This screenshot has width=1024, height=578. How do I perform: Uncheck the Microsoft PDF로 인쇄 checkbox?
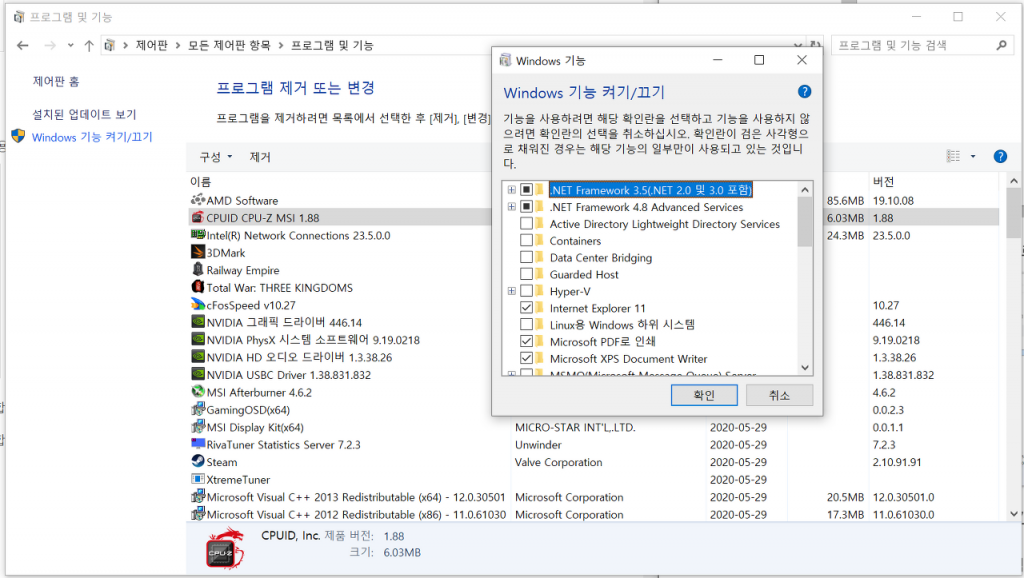pos(526,342)
